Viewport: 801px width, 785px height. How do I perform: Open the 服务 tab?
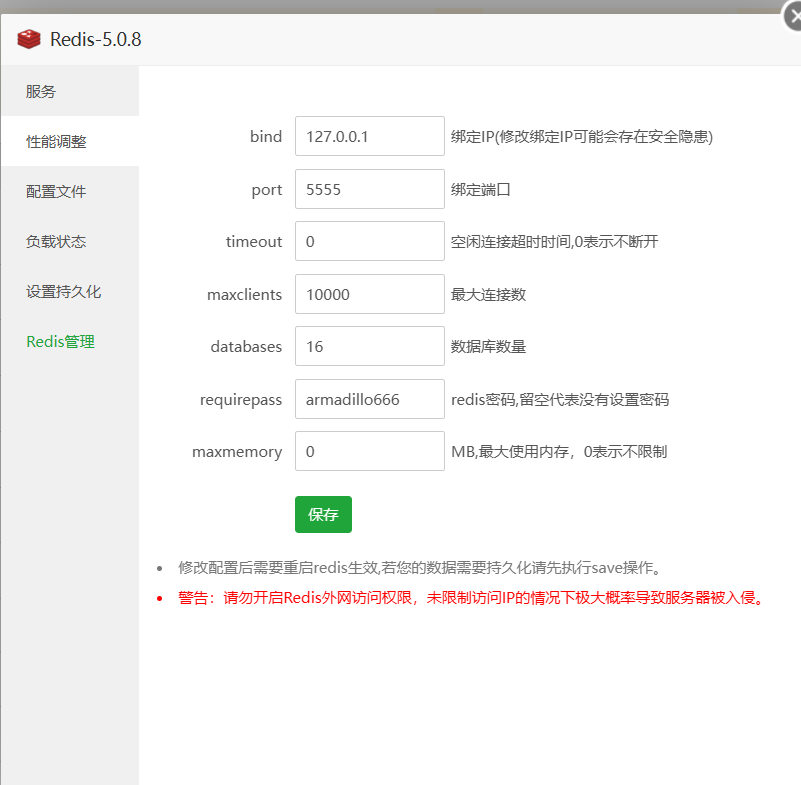[70, 91]
